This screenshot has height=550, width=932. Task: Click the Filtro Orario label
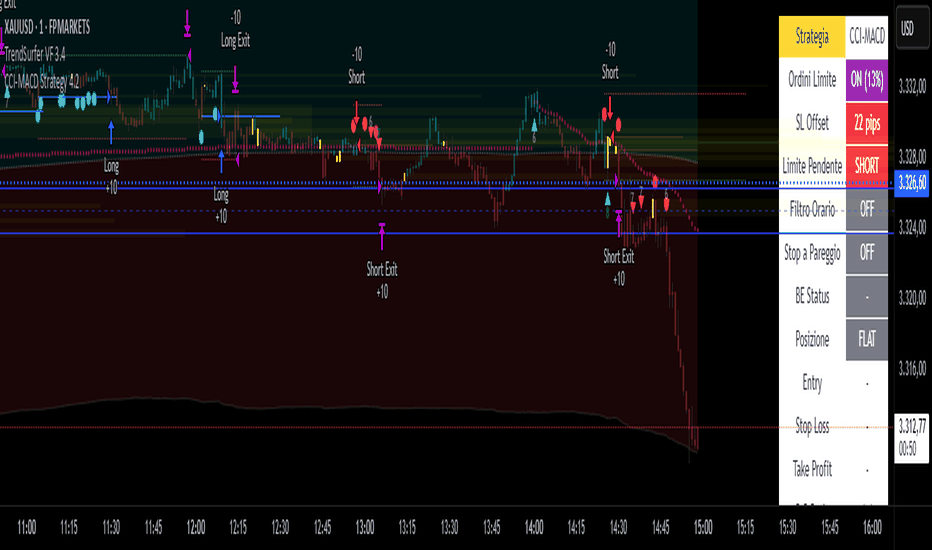[812, 209]
